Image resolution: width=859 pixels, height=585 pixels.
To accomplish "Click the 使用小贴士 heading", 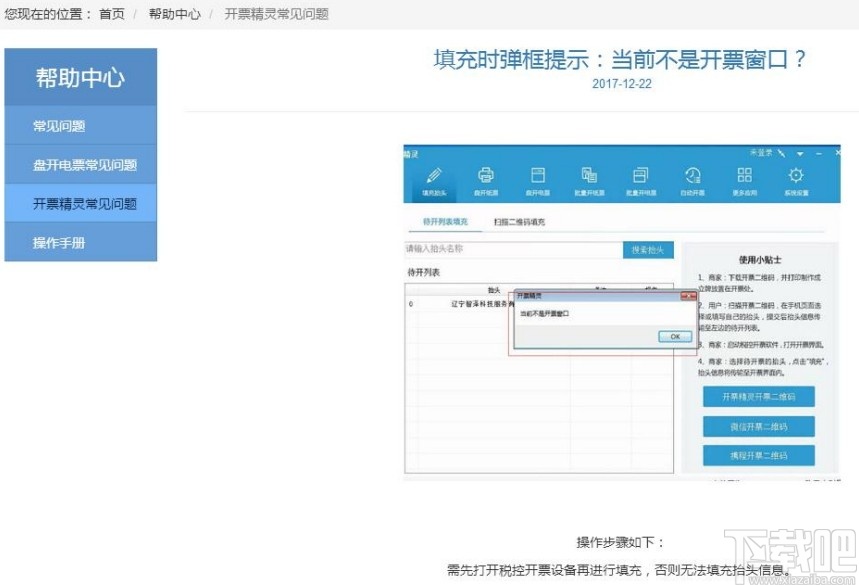I will click(760, 260).
